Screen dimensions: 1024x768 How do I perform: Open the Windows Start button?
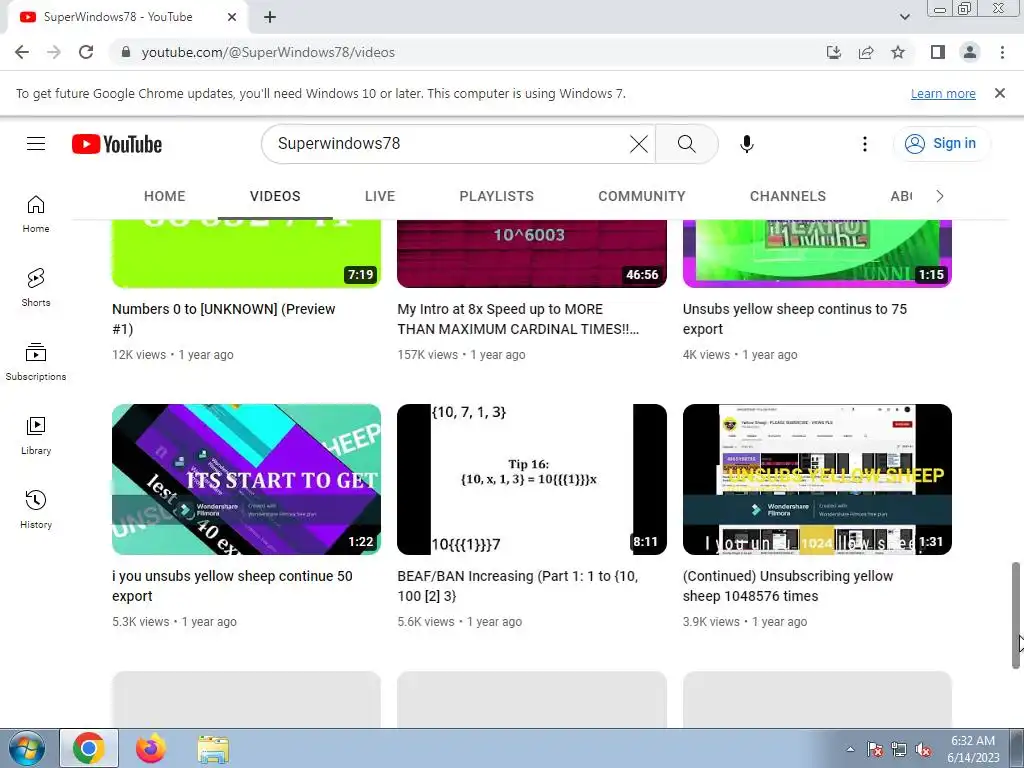26,748
